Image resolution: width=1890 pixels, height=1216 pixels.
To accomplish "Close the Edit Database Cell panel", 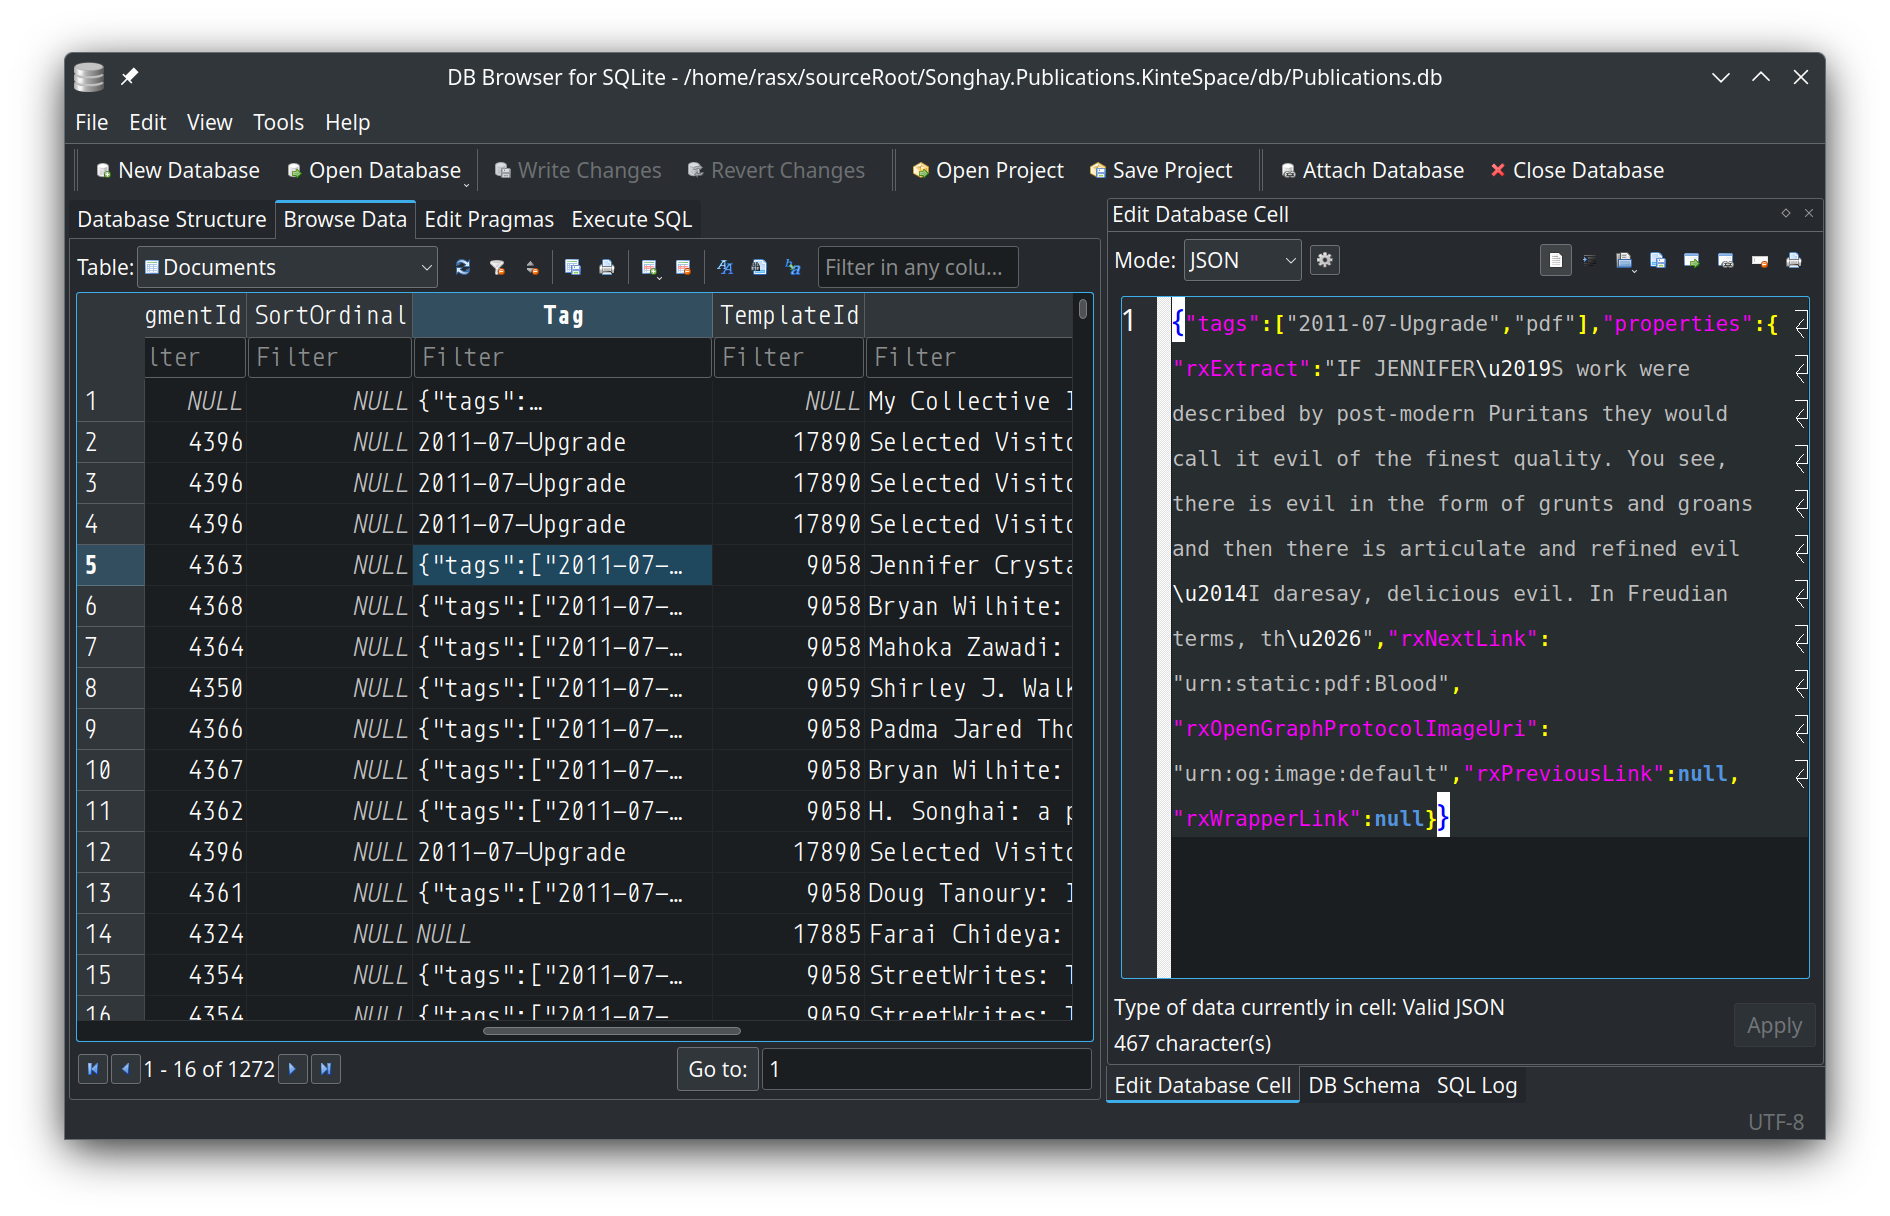I will (x=1809, y=213).
